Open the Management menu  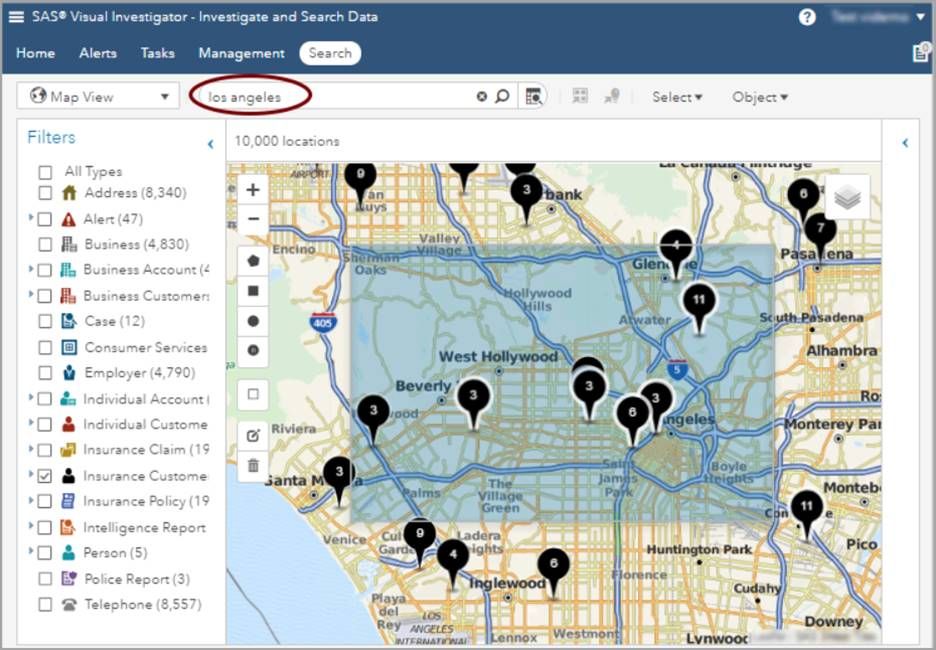click(240, 53)
